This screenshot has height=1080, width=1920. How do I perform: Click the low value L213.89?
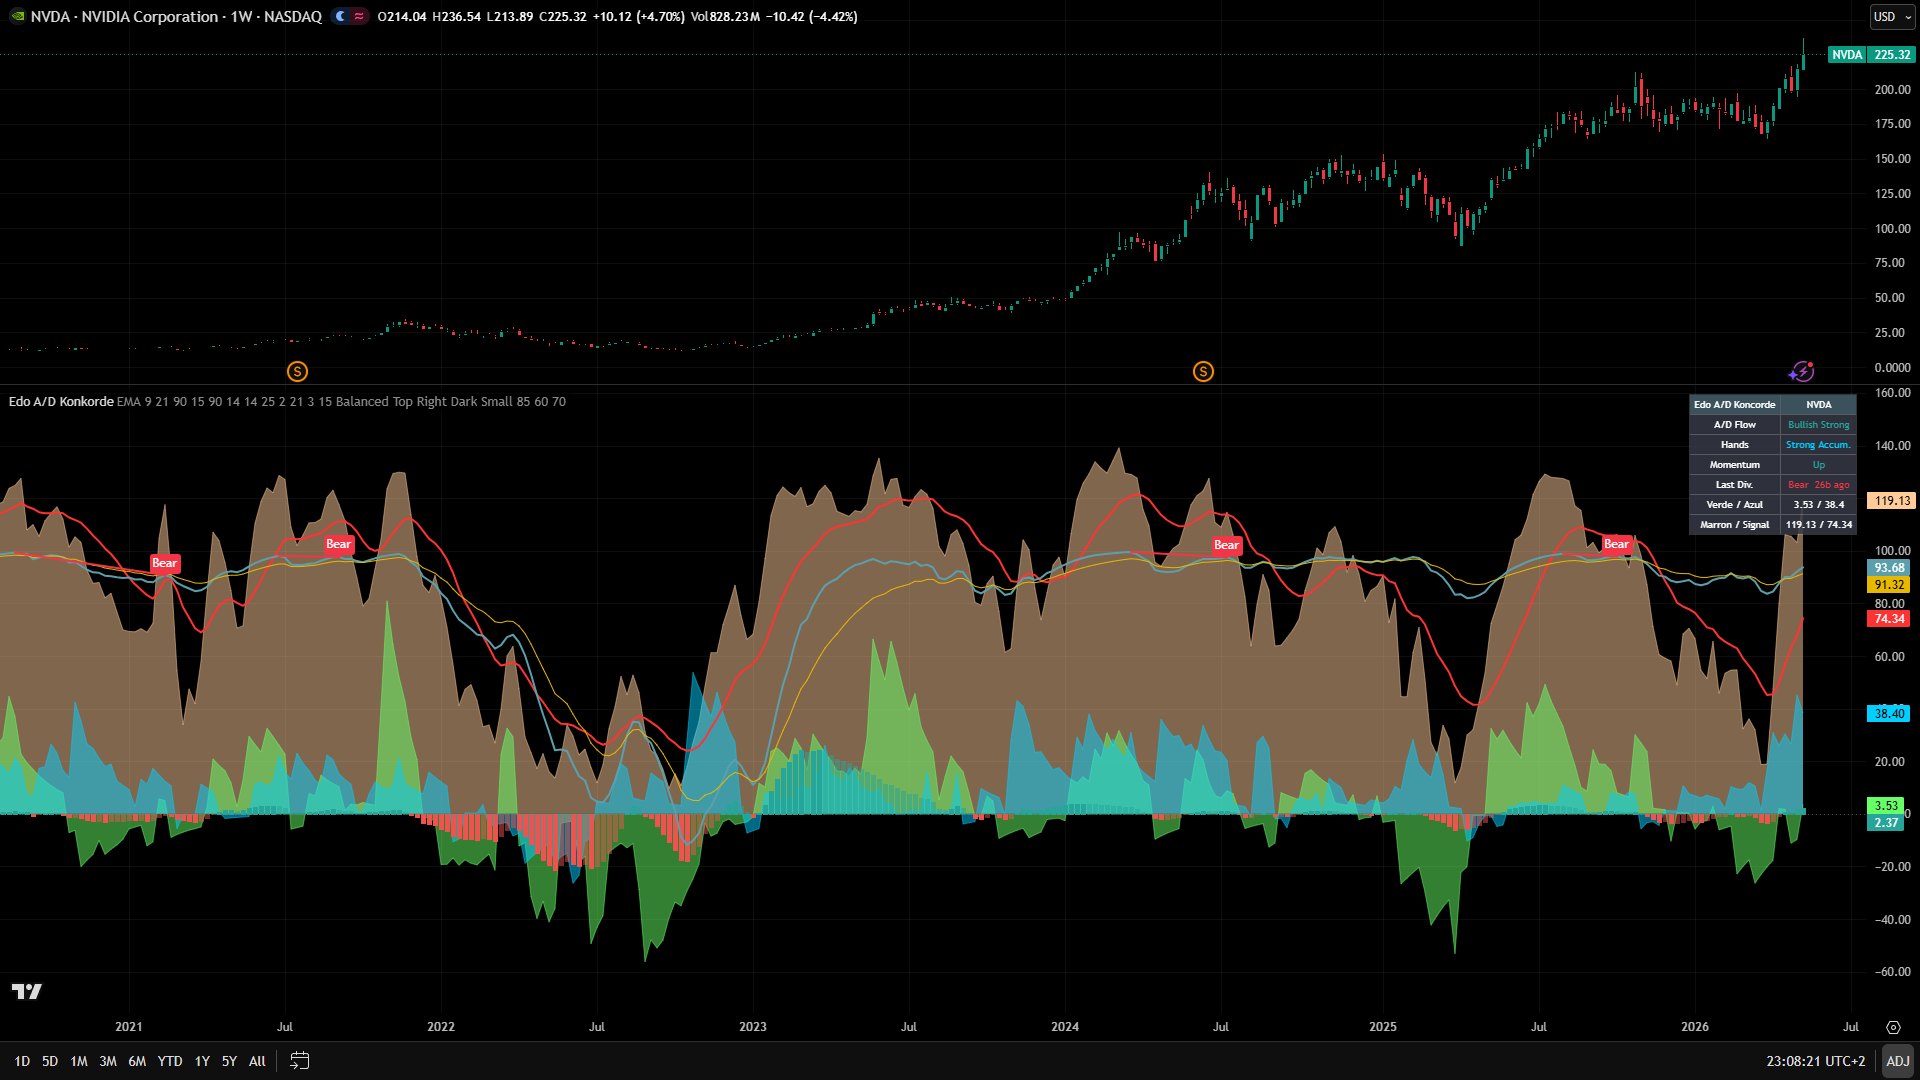[510, 17]
